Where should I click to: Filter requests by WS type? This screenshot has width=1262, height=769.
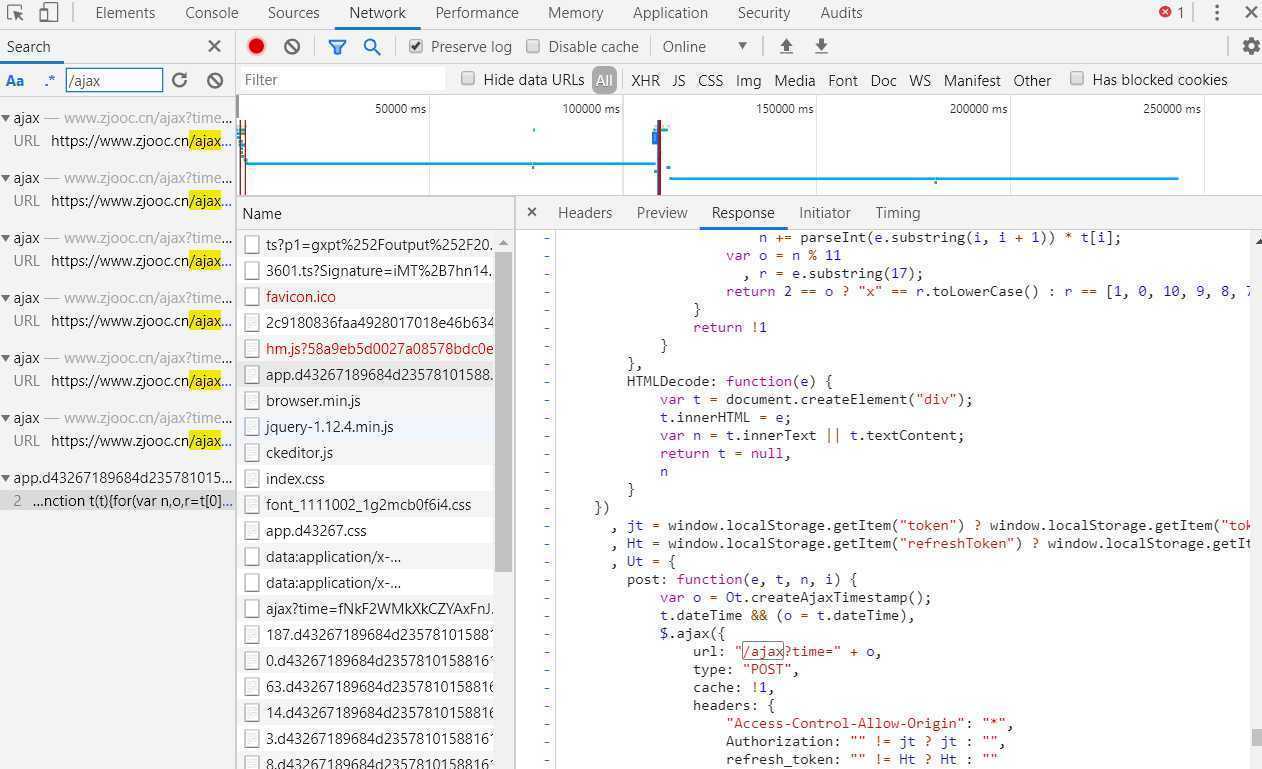coord(920,80)
